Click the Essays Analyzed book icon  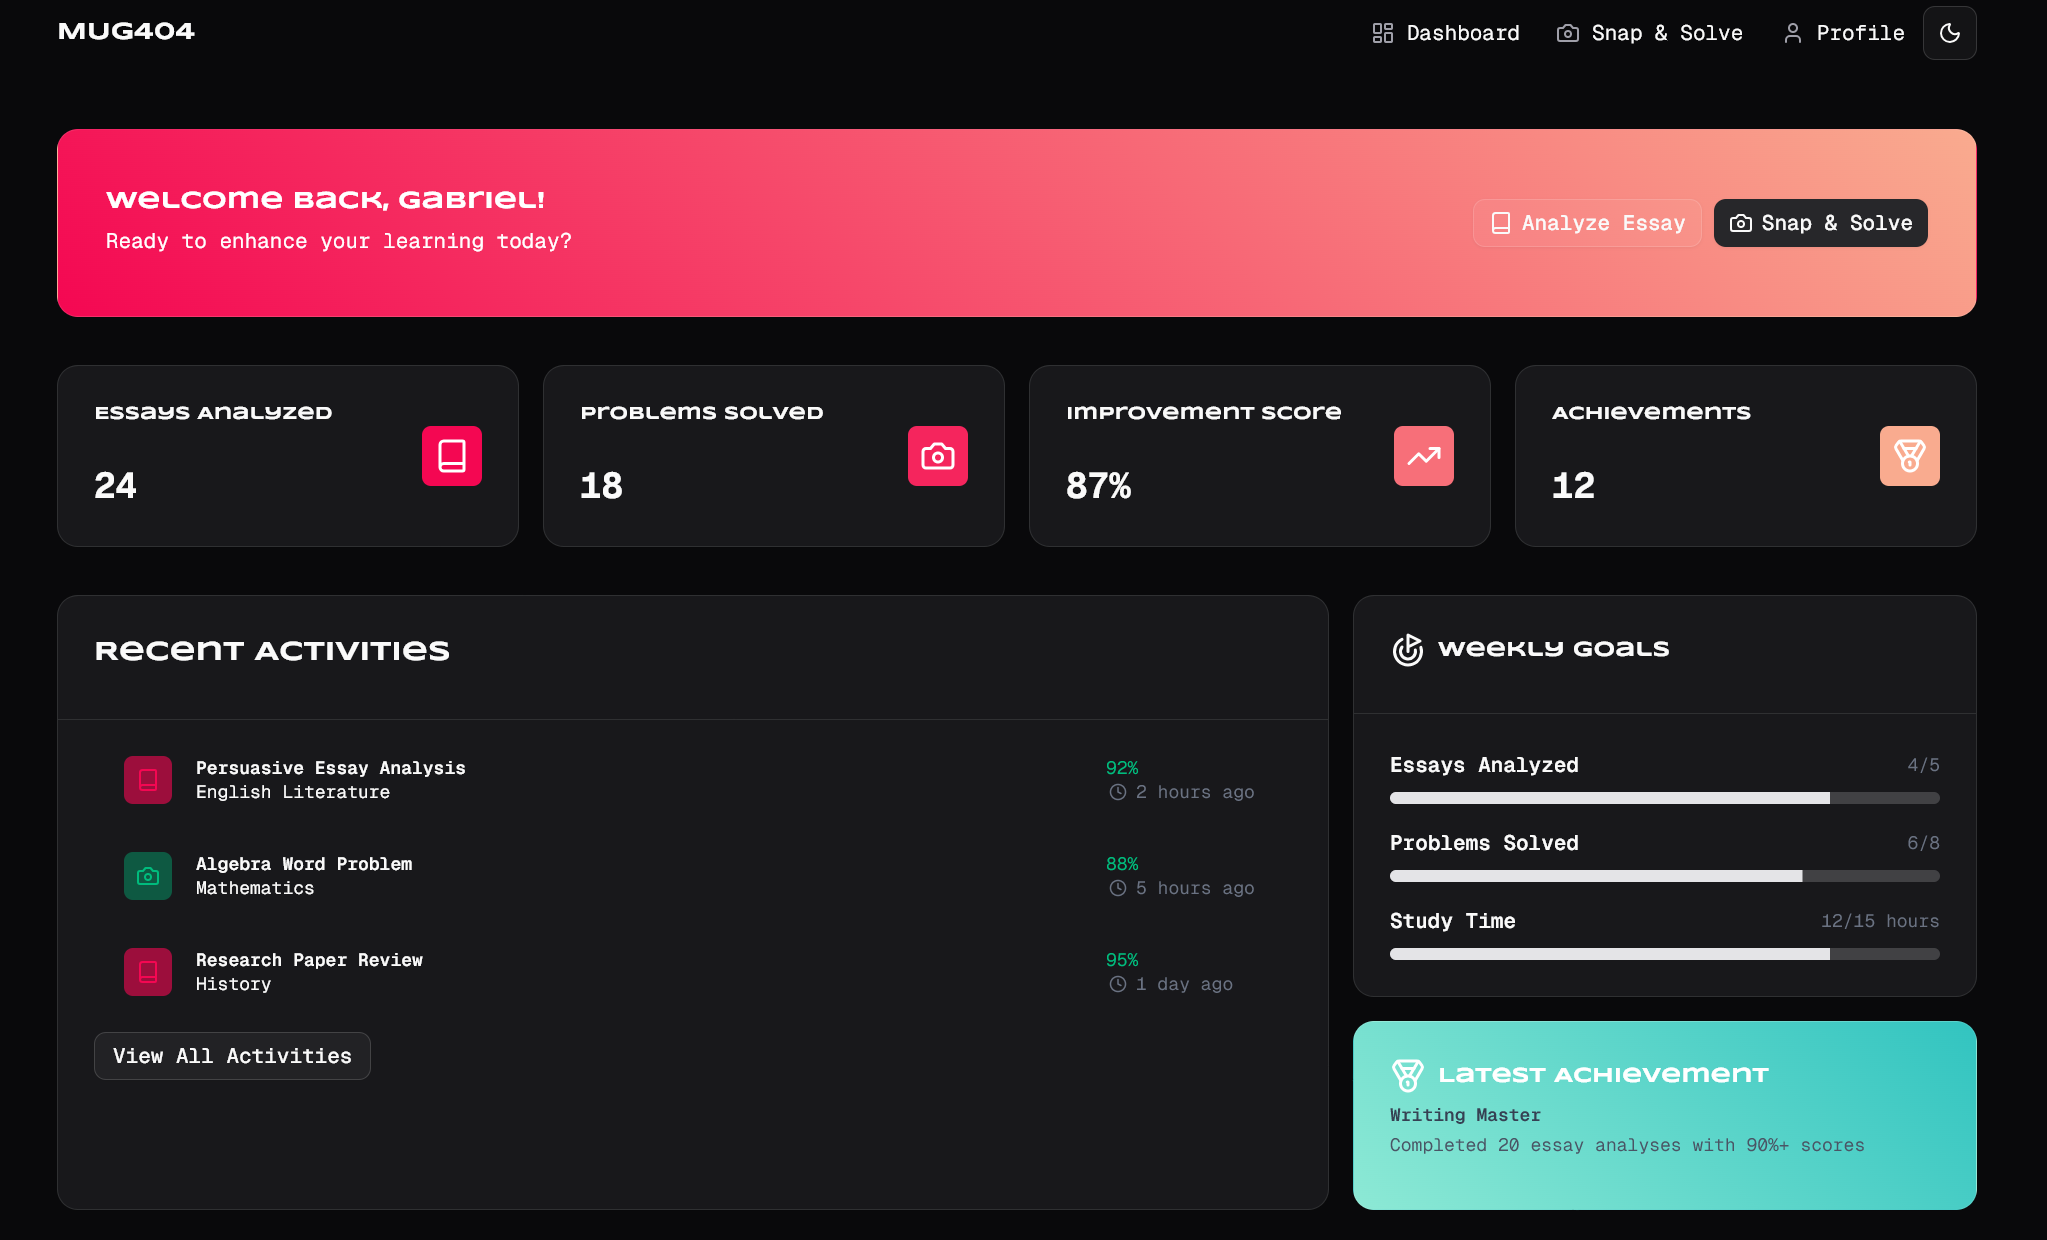451,456
